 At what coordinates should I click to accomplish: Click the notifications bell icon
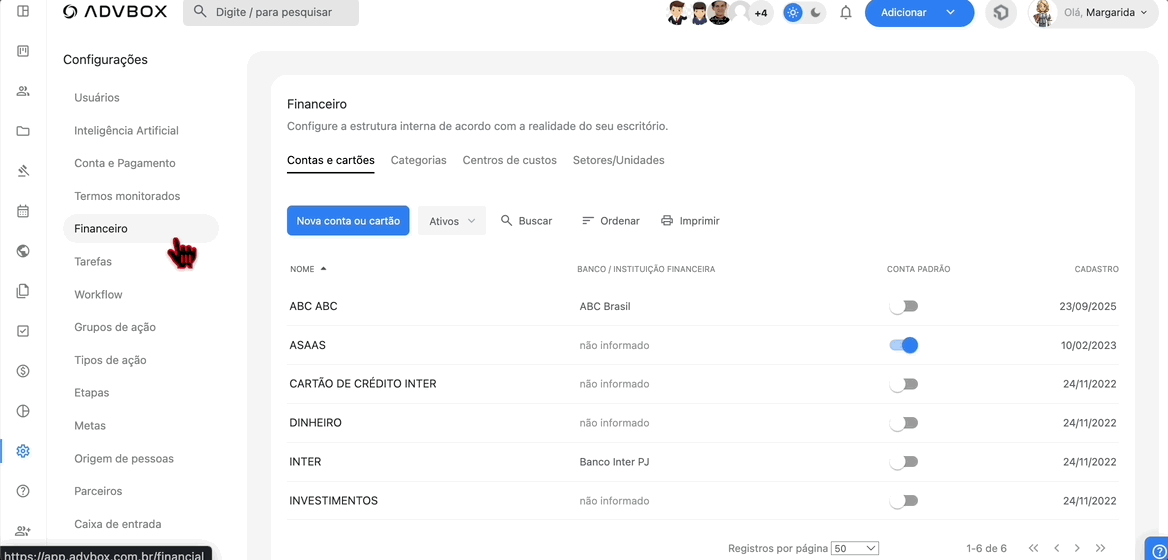point(846,13)
